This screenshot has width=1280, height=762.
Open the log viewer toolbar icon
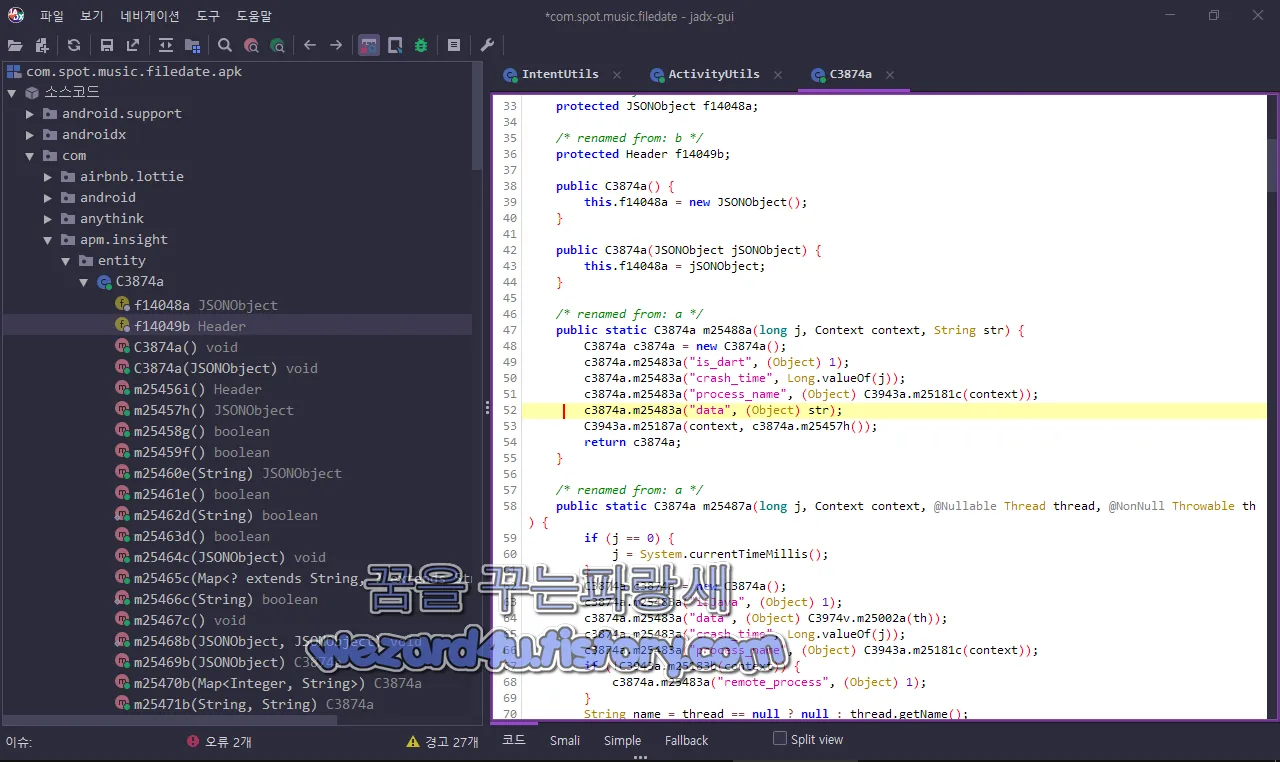(x=454, y=45)
